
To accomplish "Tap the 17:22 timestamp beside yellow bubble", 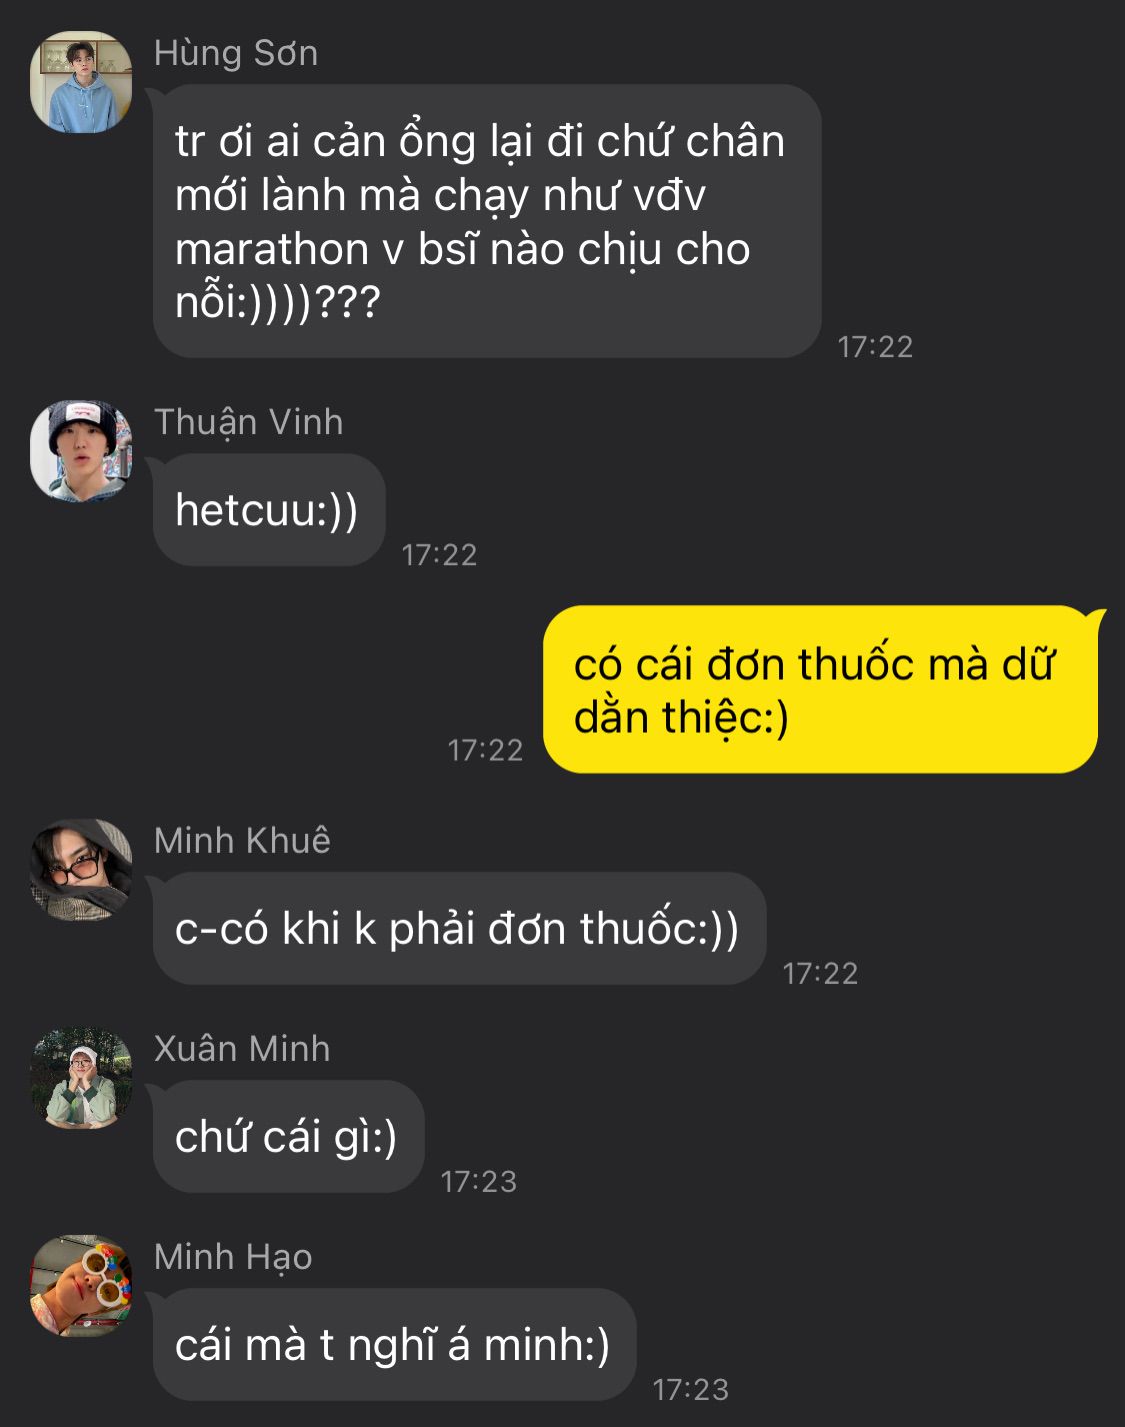I will 485,750.
